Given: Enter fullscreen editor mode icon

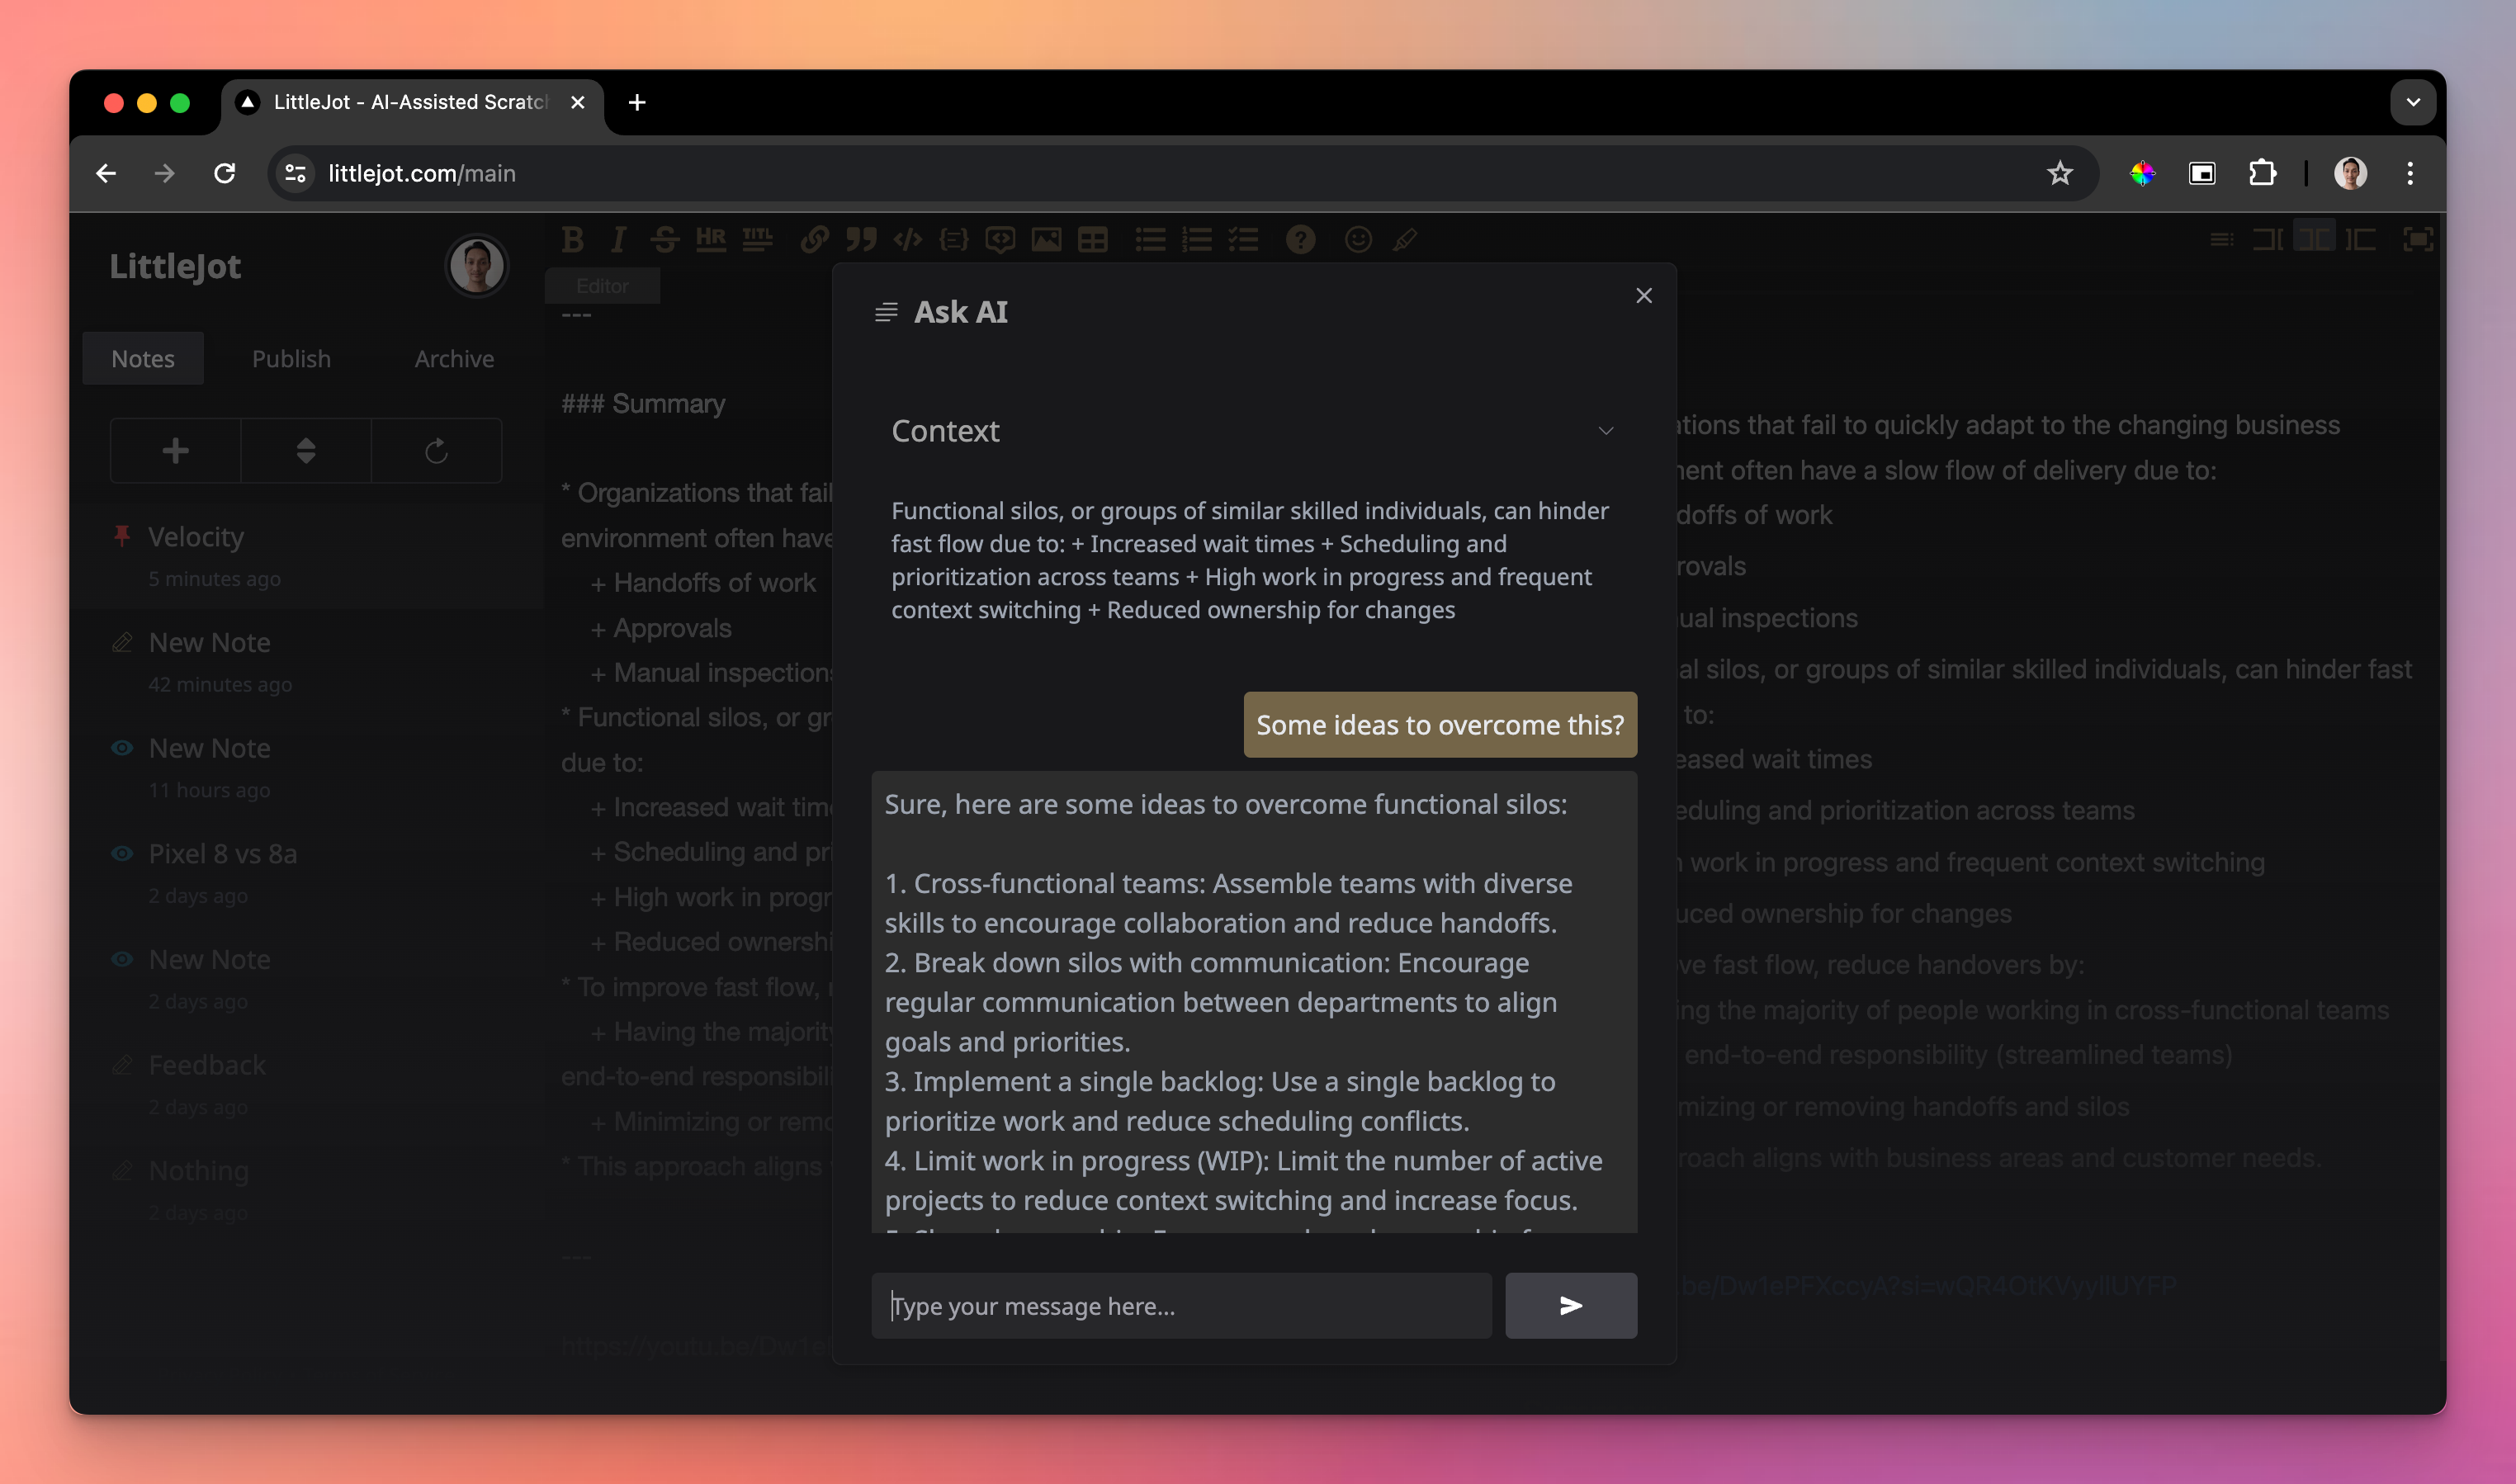Looking at the screenshot, I should click(x=2417, y=239).
